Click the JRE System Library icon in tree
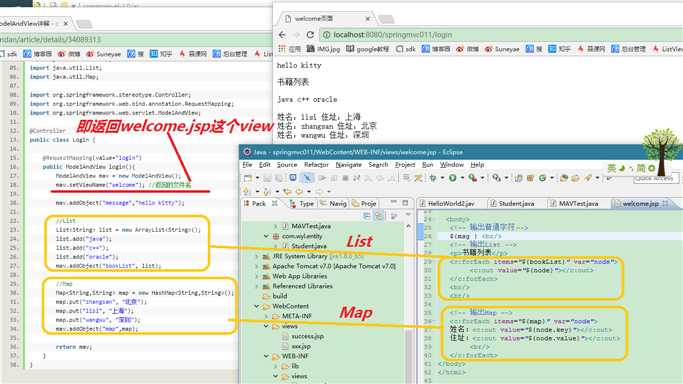The height and width of the screenshot is (384, 683). (x=266, y=256)
